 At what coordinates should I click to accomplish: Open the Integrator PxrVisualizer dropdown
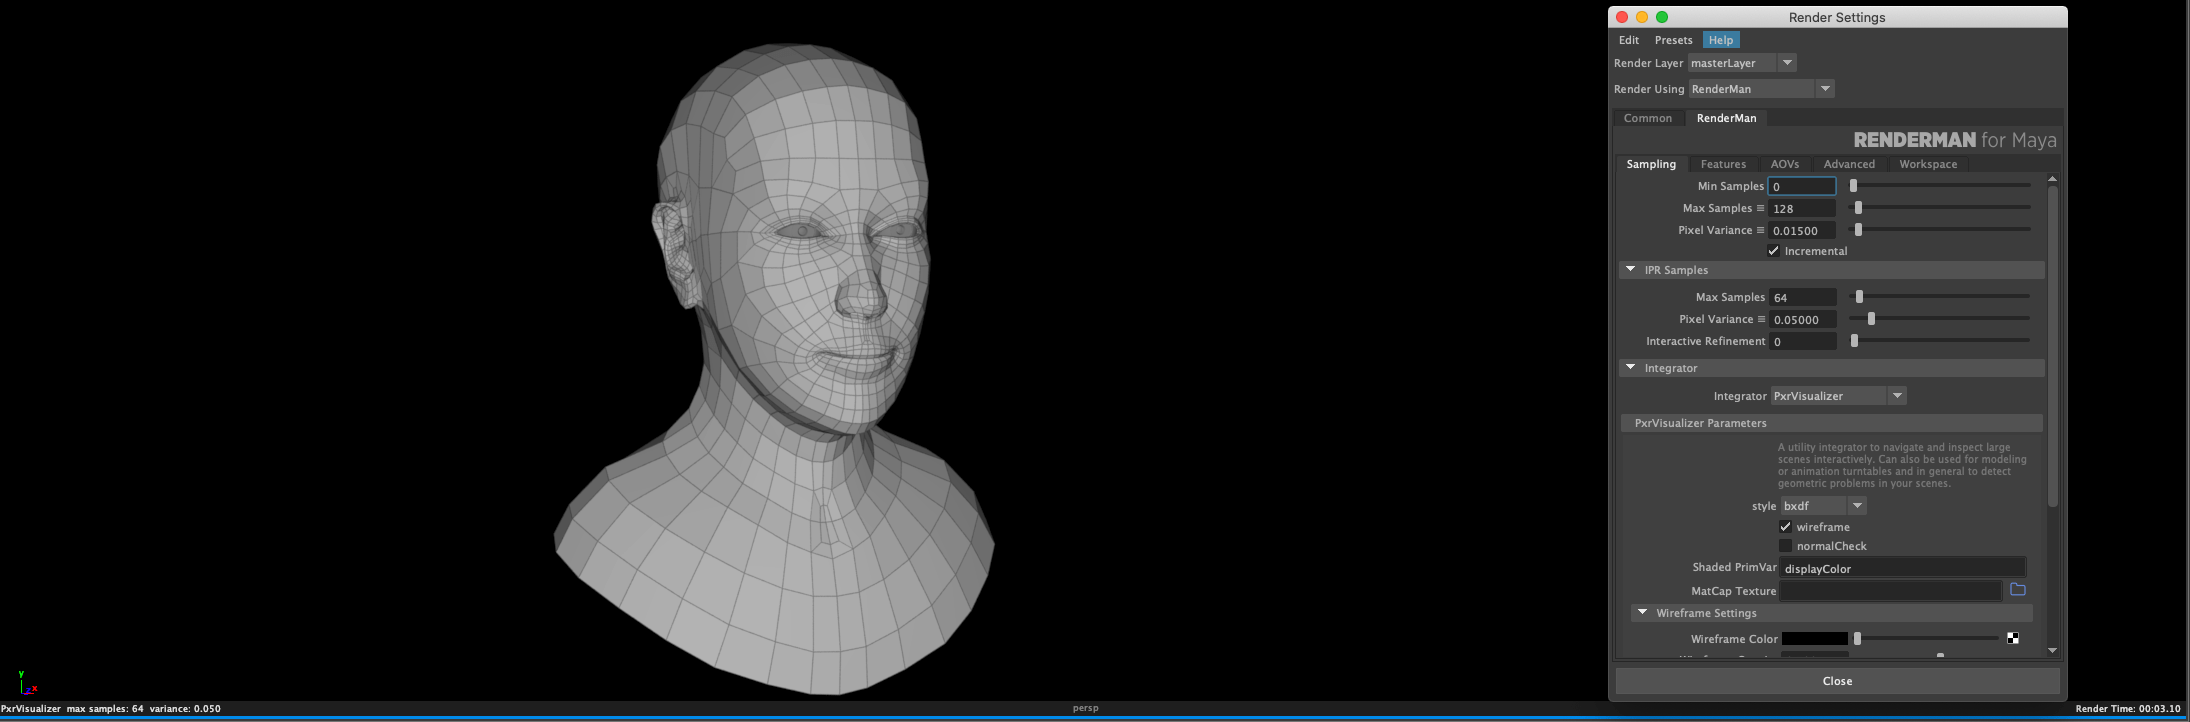coord(1838,396)
